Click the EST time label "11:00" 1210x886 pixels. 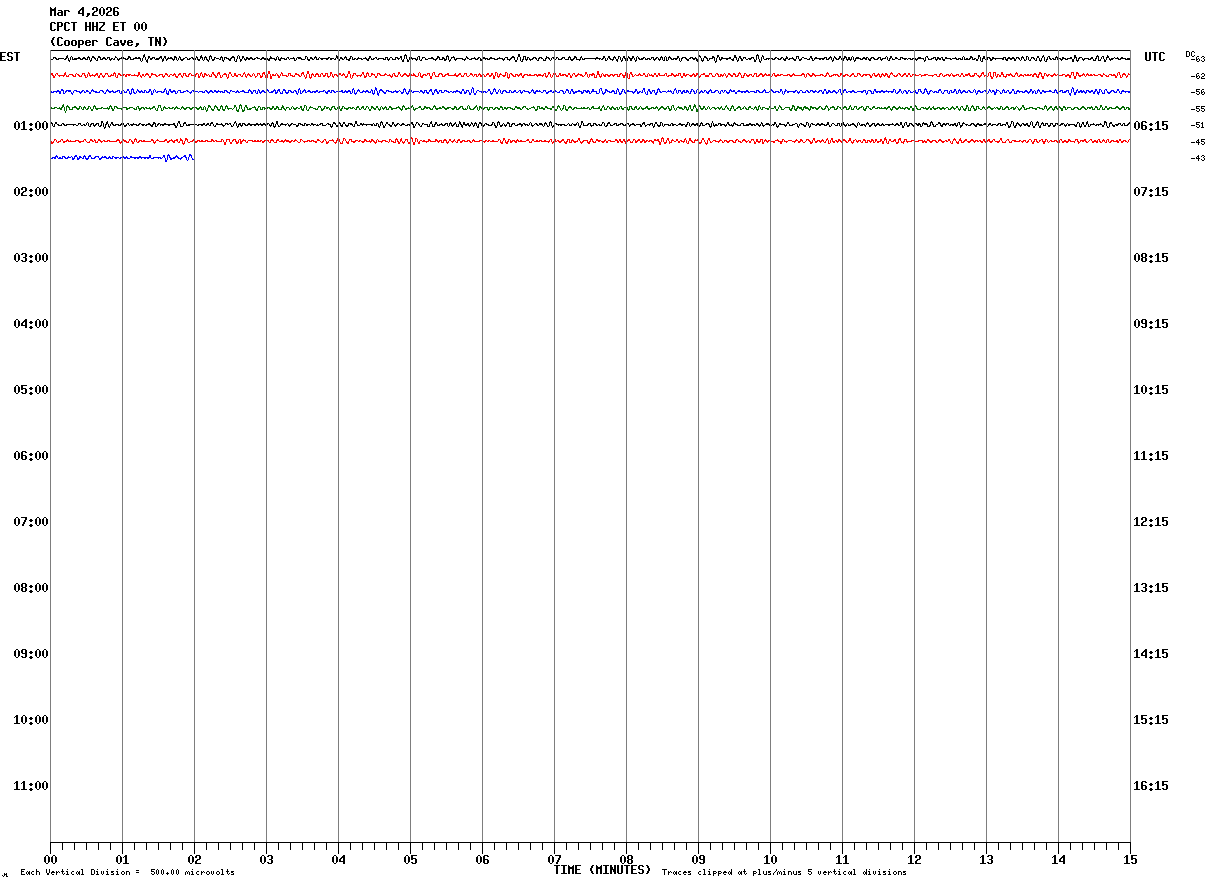31,786
